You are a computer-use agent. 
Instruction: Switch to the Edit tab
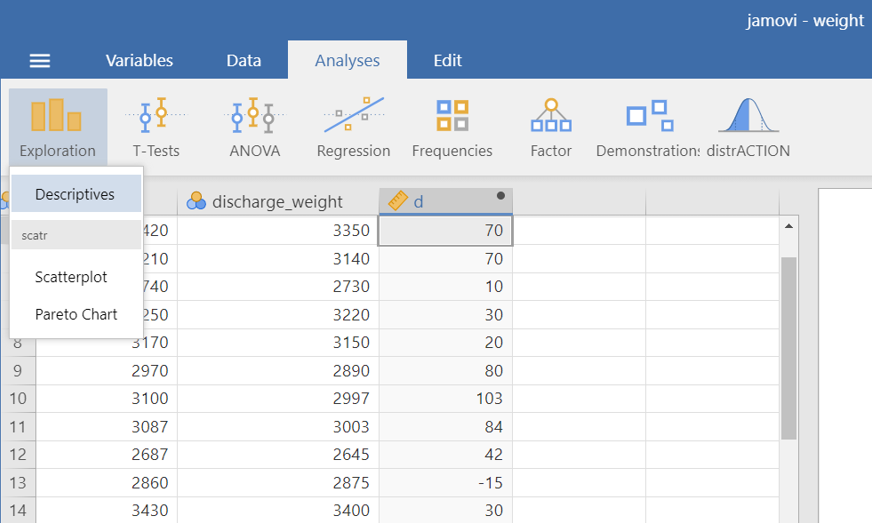(447, 61)
